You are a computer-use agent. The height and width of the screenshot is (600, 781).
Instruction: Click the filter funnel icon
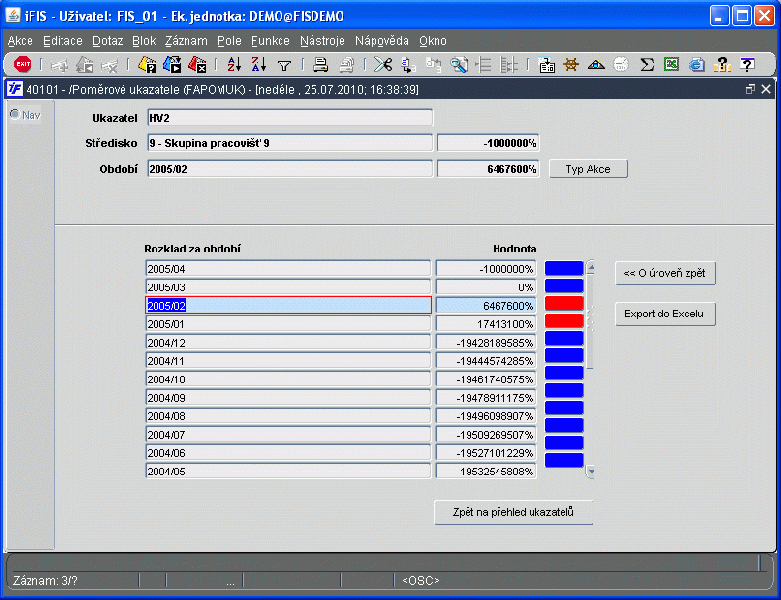pos(284,65)
